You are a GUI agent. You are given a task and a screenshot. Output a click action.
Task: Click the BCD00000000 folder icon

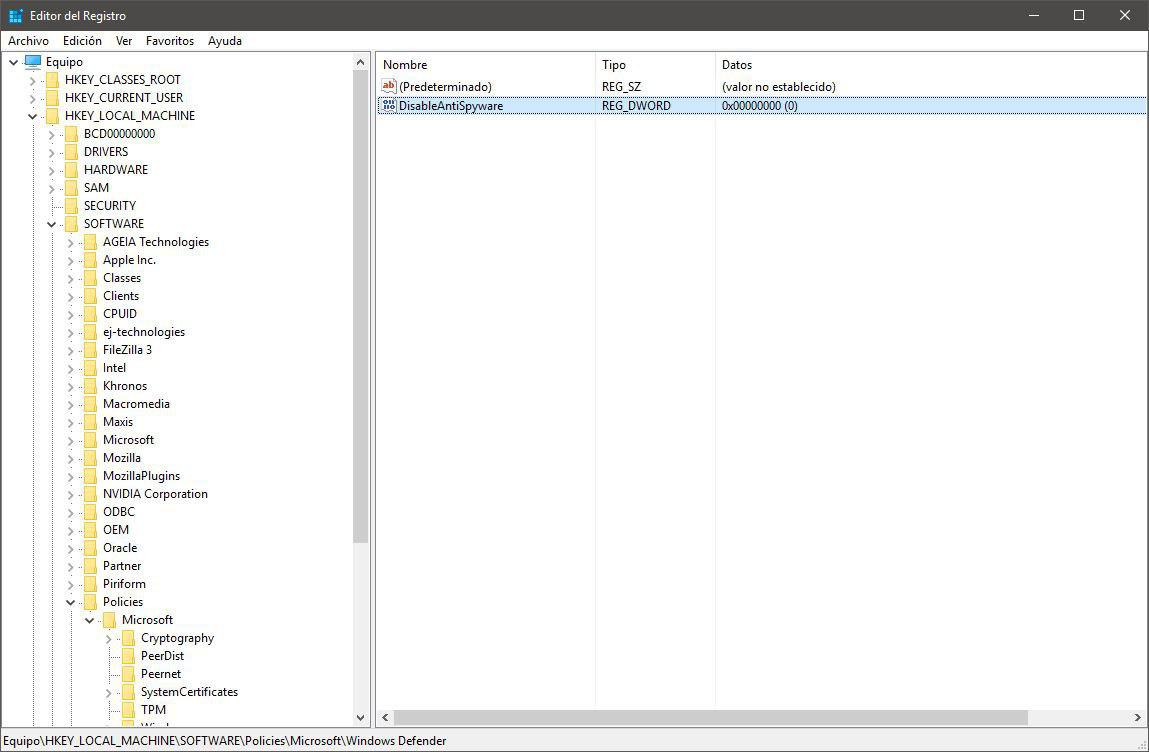72,133
